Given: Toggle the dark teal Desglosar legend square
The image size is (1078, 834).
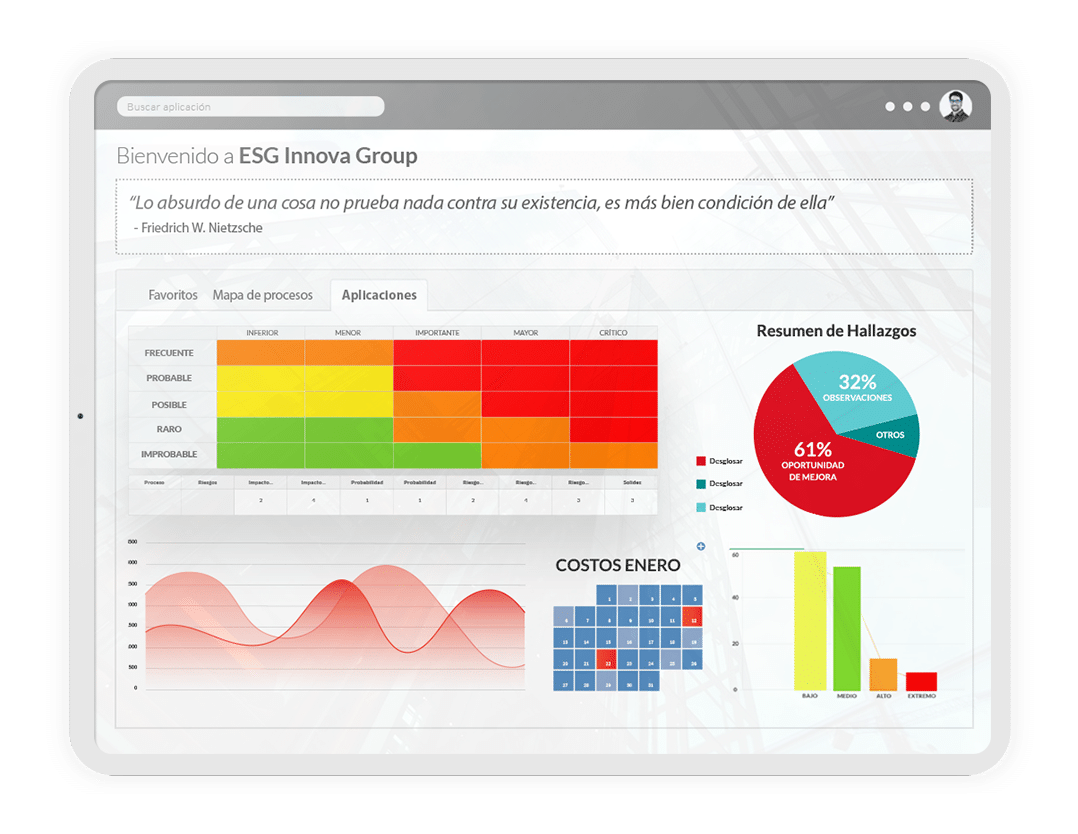Looking at the screenshot, I should (x=701, y=483).
